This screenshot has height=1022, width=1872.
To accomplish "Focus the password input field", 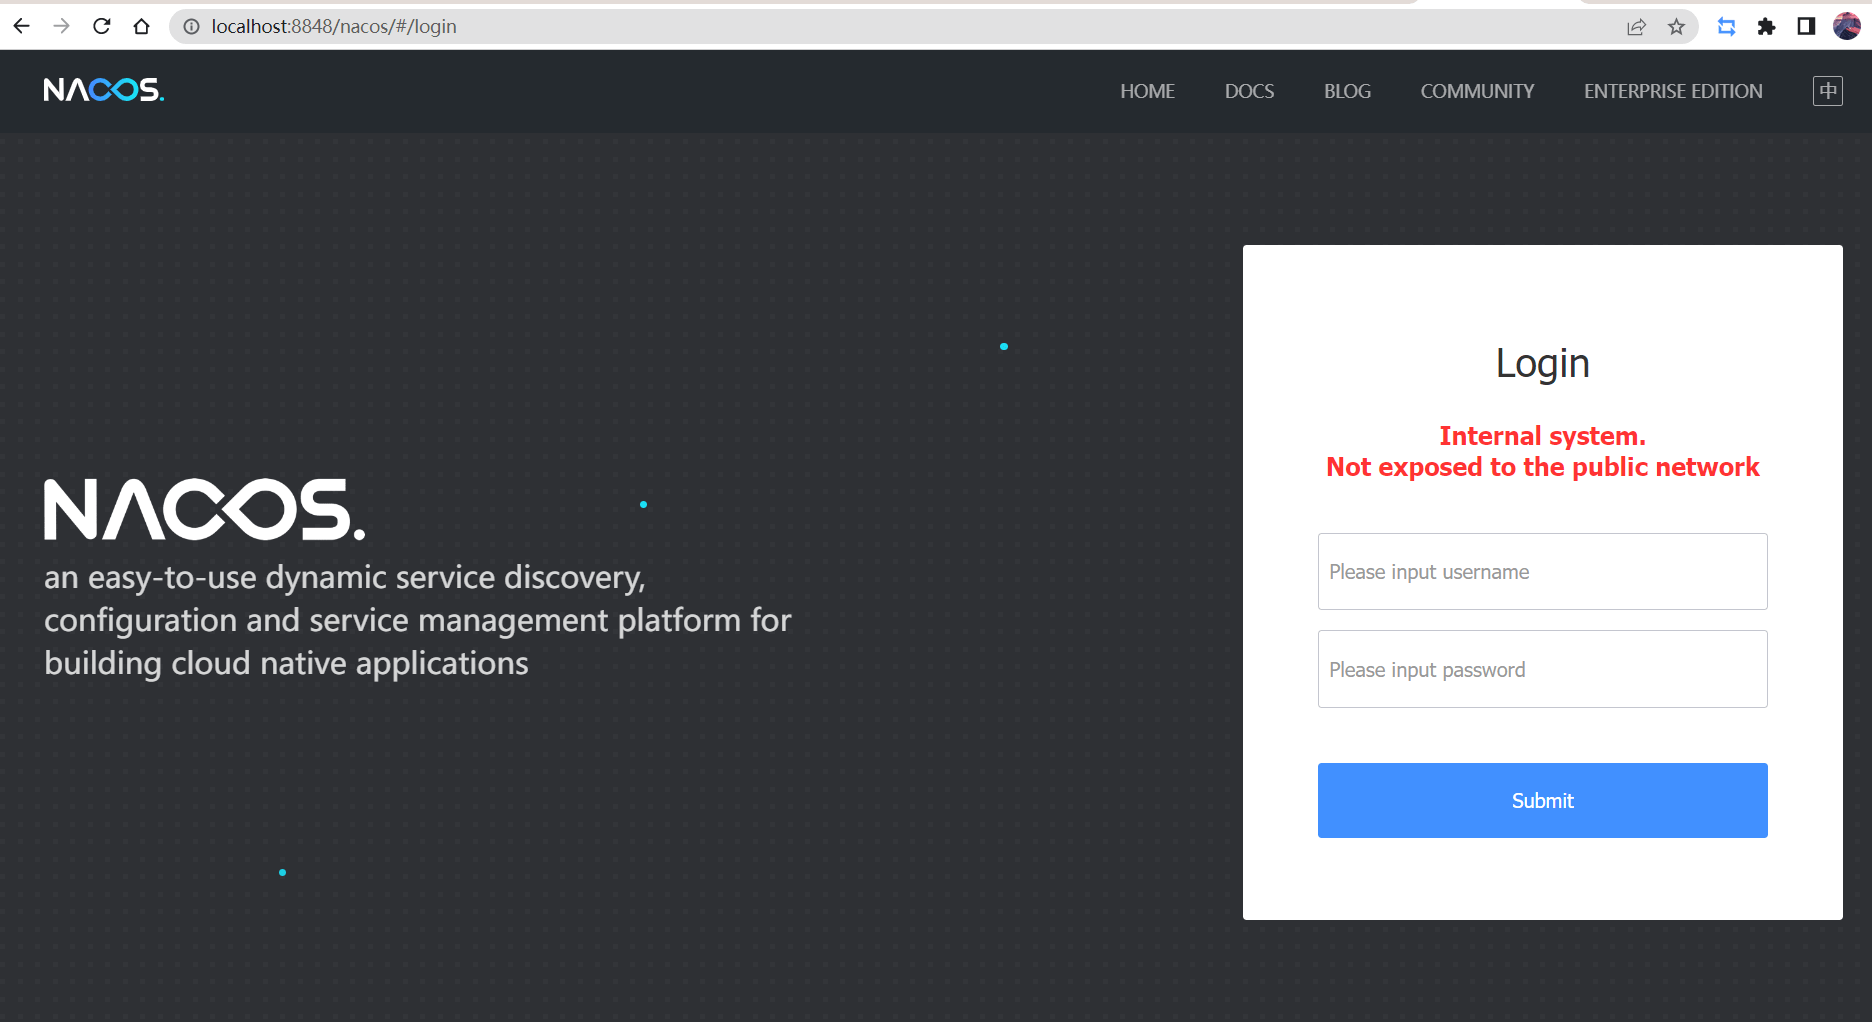I will pos(1542,669).
